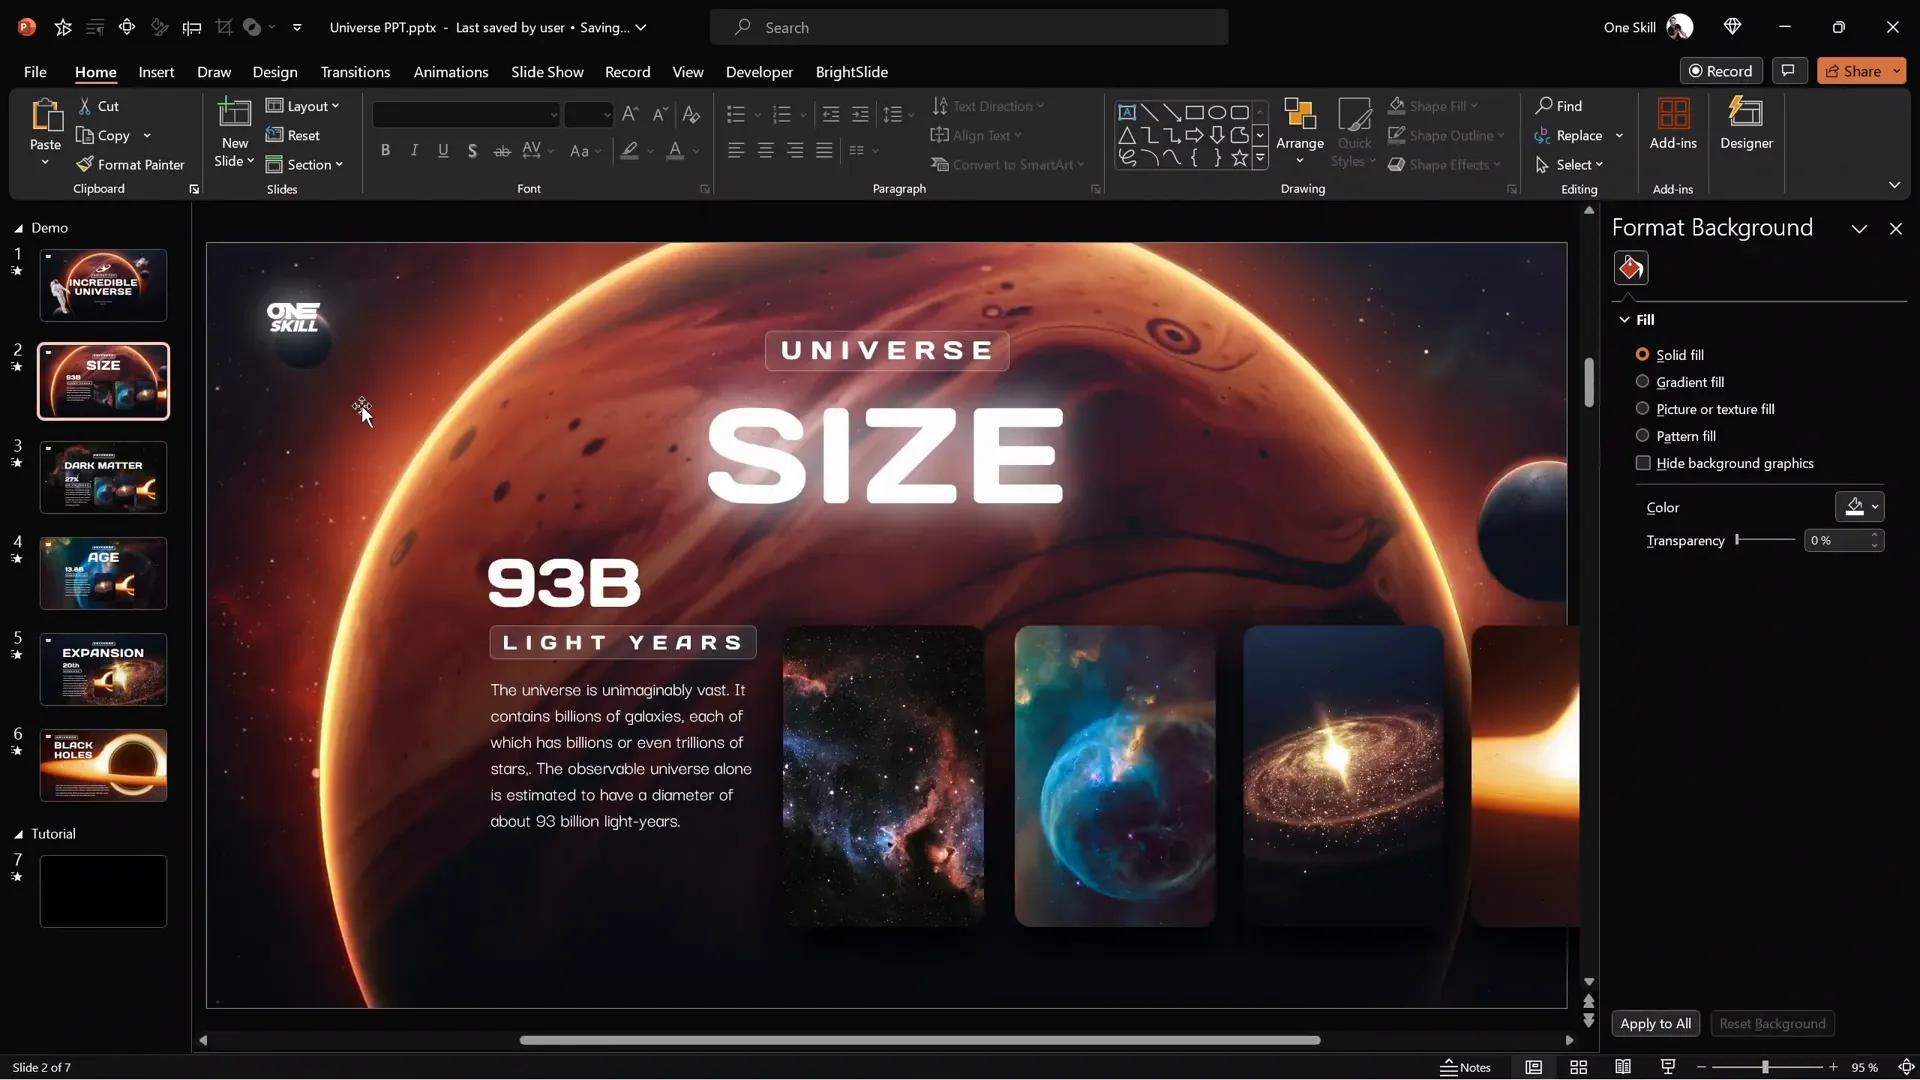1920x1080 pixels.
Task: Open the Section dropdown
Action: click(x=305, y=164)
